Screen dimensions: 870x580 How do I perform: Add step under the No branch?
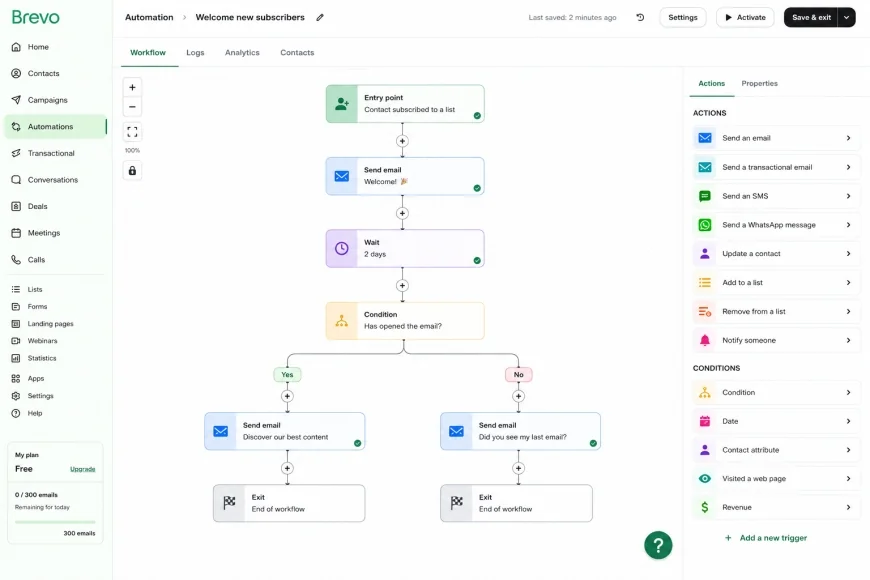coord(518,396)
